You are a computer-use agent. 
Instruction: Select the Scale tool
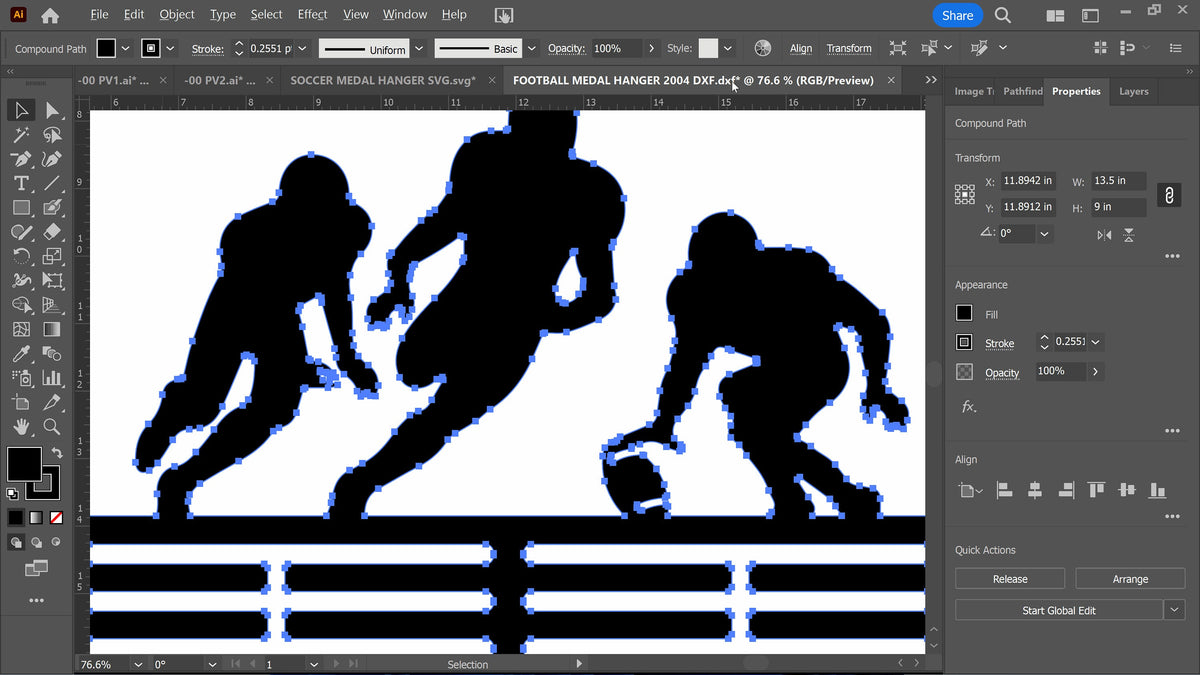click(52, 256)
